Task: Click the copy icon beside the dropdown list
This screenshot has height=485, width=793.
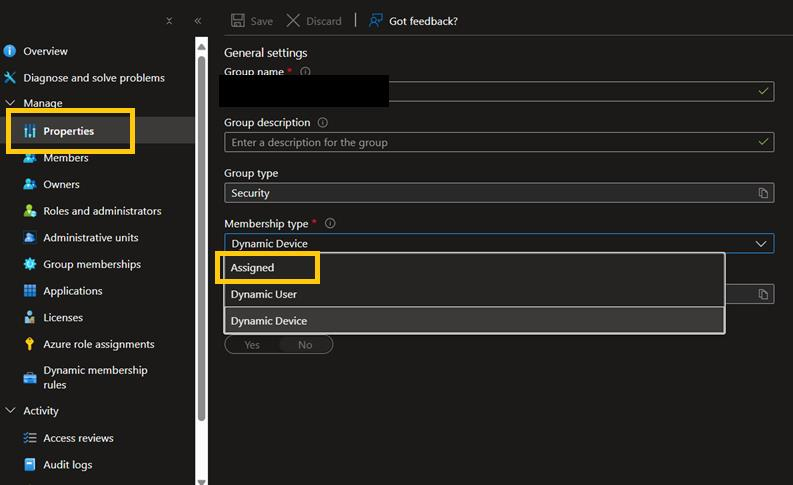Action: point(763,294)
